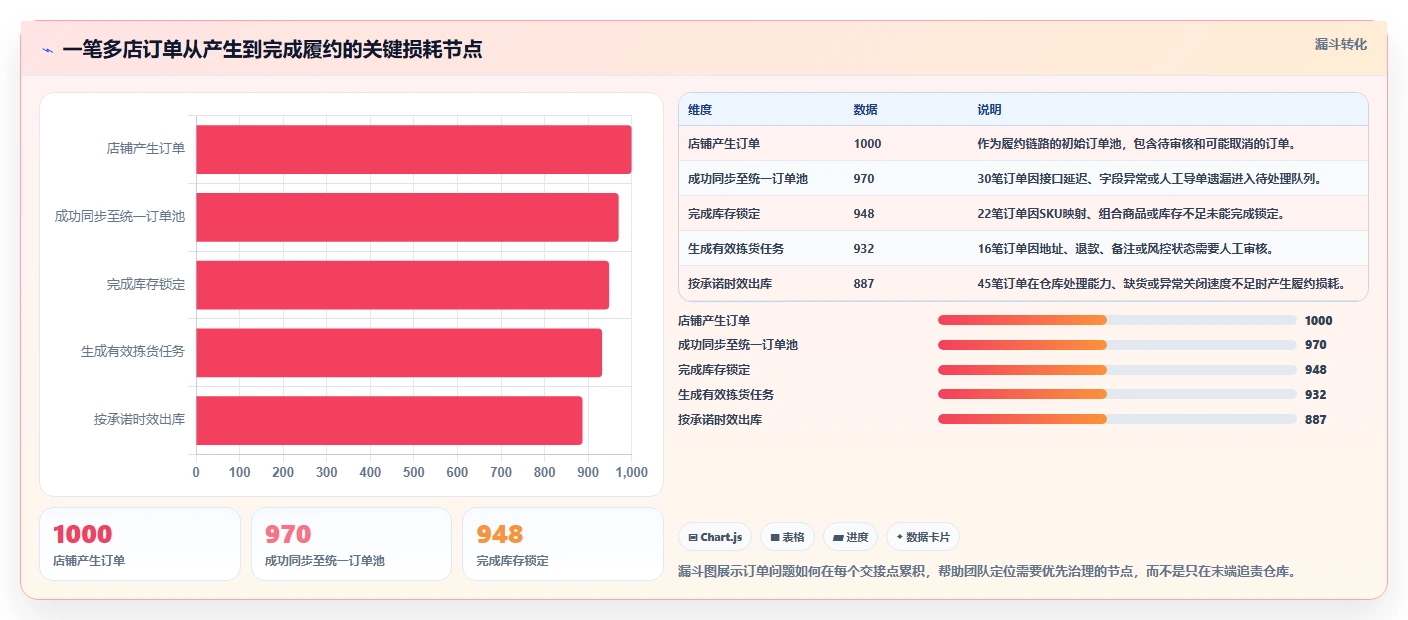Click the 店铺产生订单 chart bar
Viewport: 1408px width, 620px height.
[x=413, y=149]
